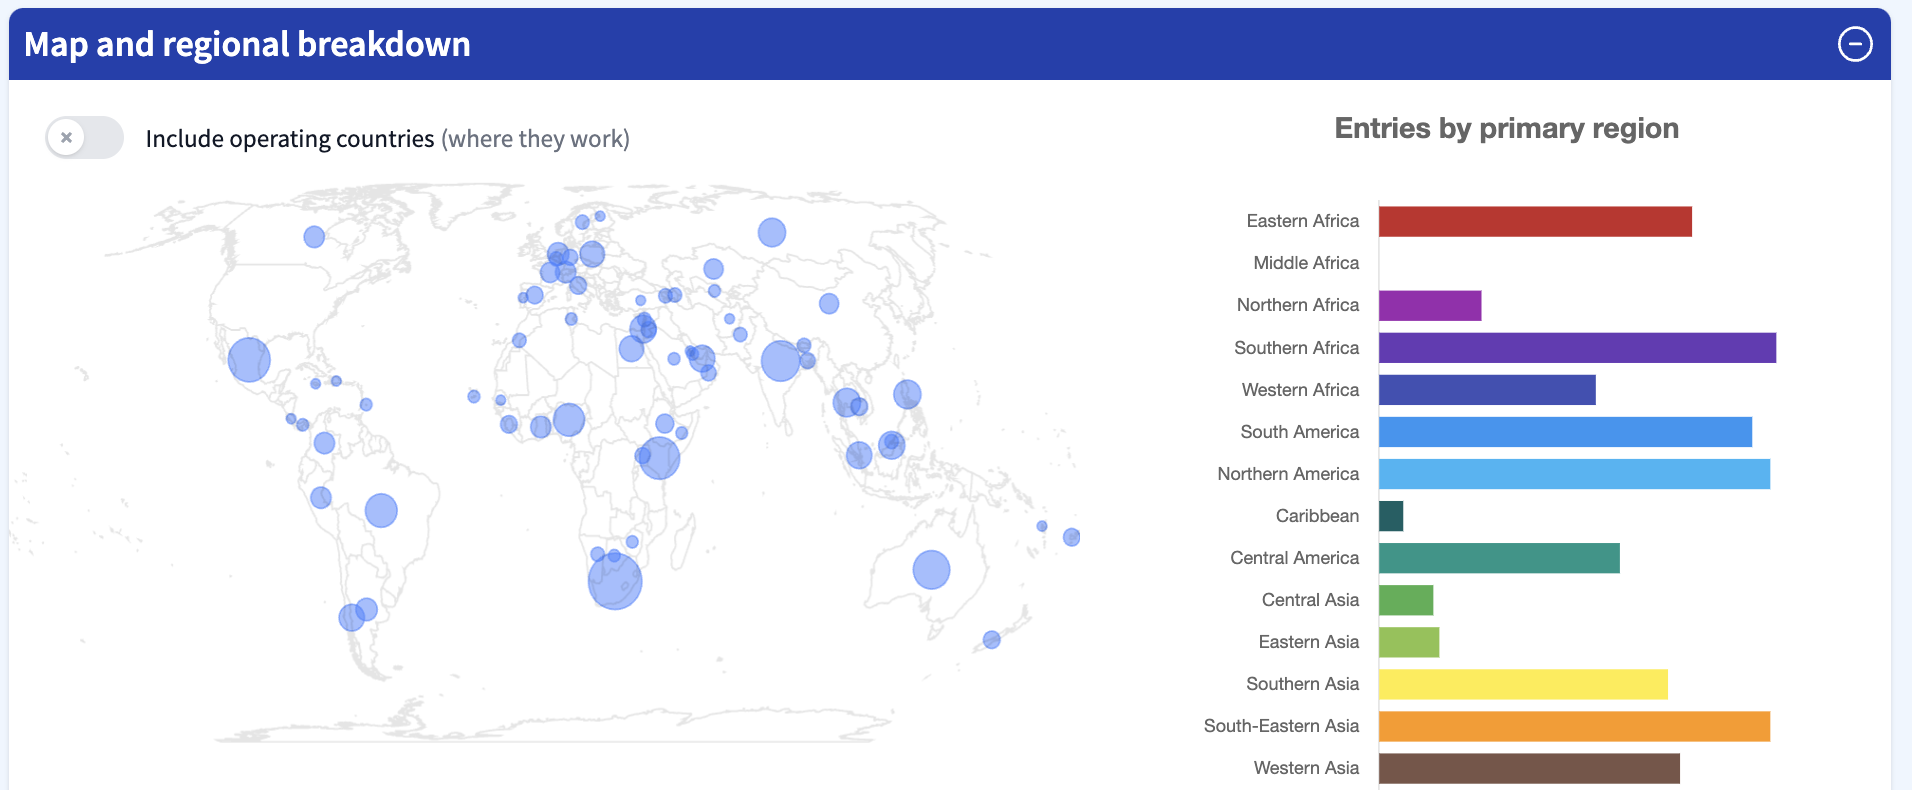Viewport: 1912px width, 790px height.
Task: Click the Central Asia green bar
Action: click(x=1405, y=600)
